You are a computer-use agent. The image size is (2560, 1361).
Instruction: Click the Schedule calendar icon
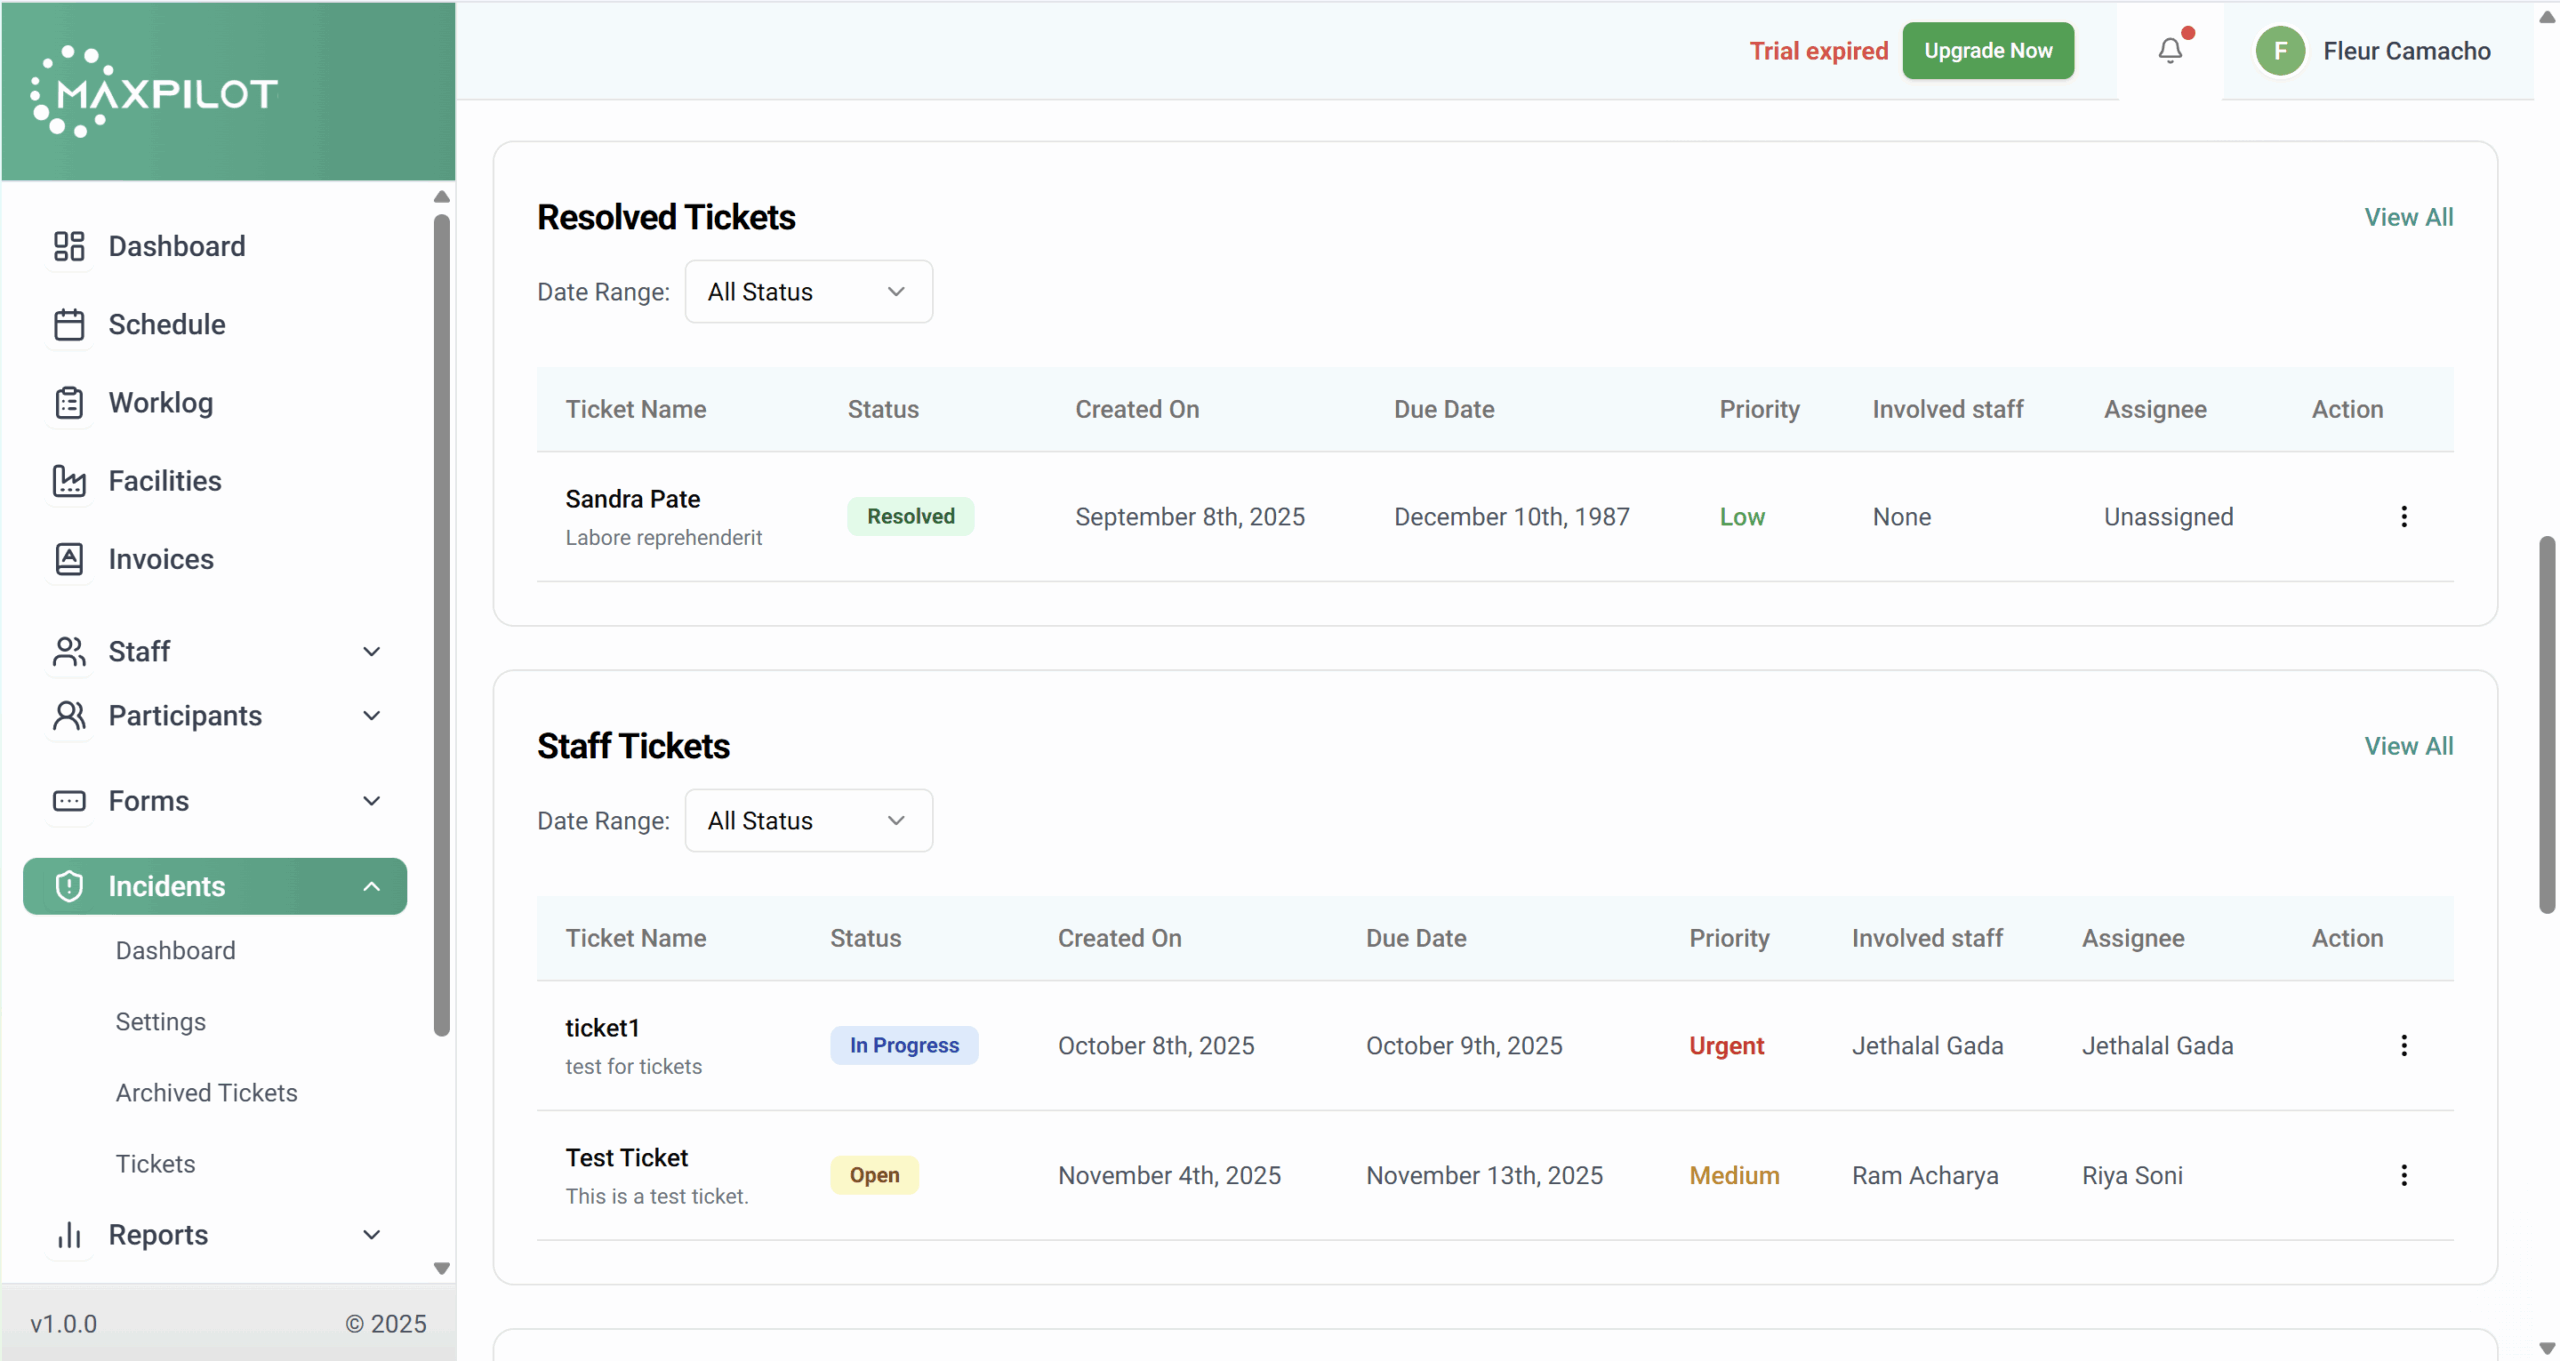point(69,325)
